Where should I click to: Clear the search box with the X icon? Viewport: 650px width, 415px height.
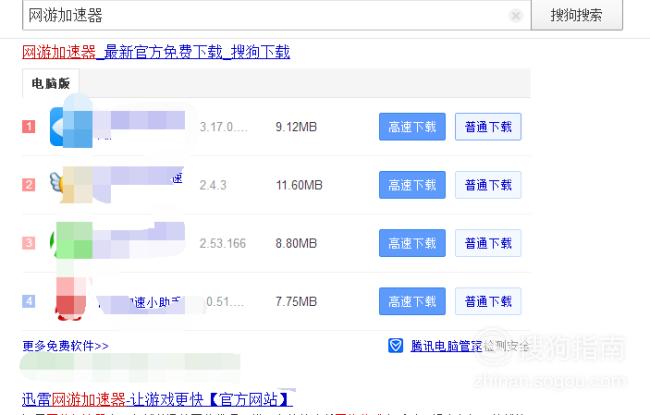[516, 16]
